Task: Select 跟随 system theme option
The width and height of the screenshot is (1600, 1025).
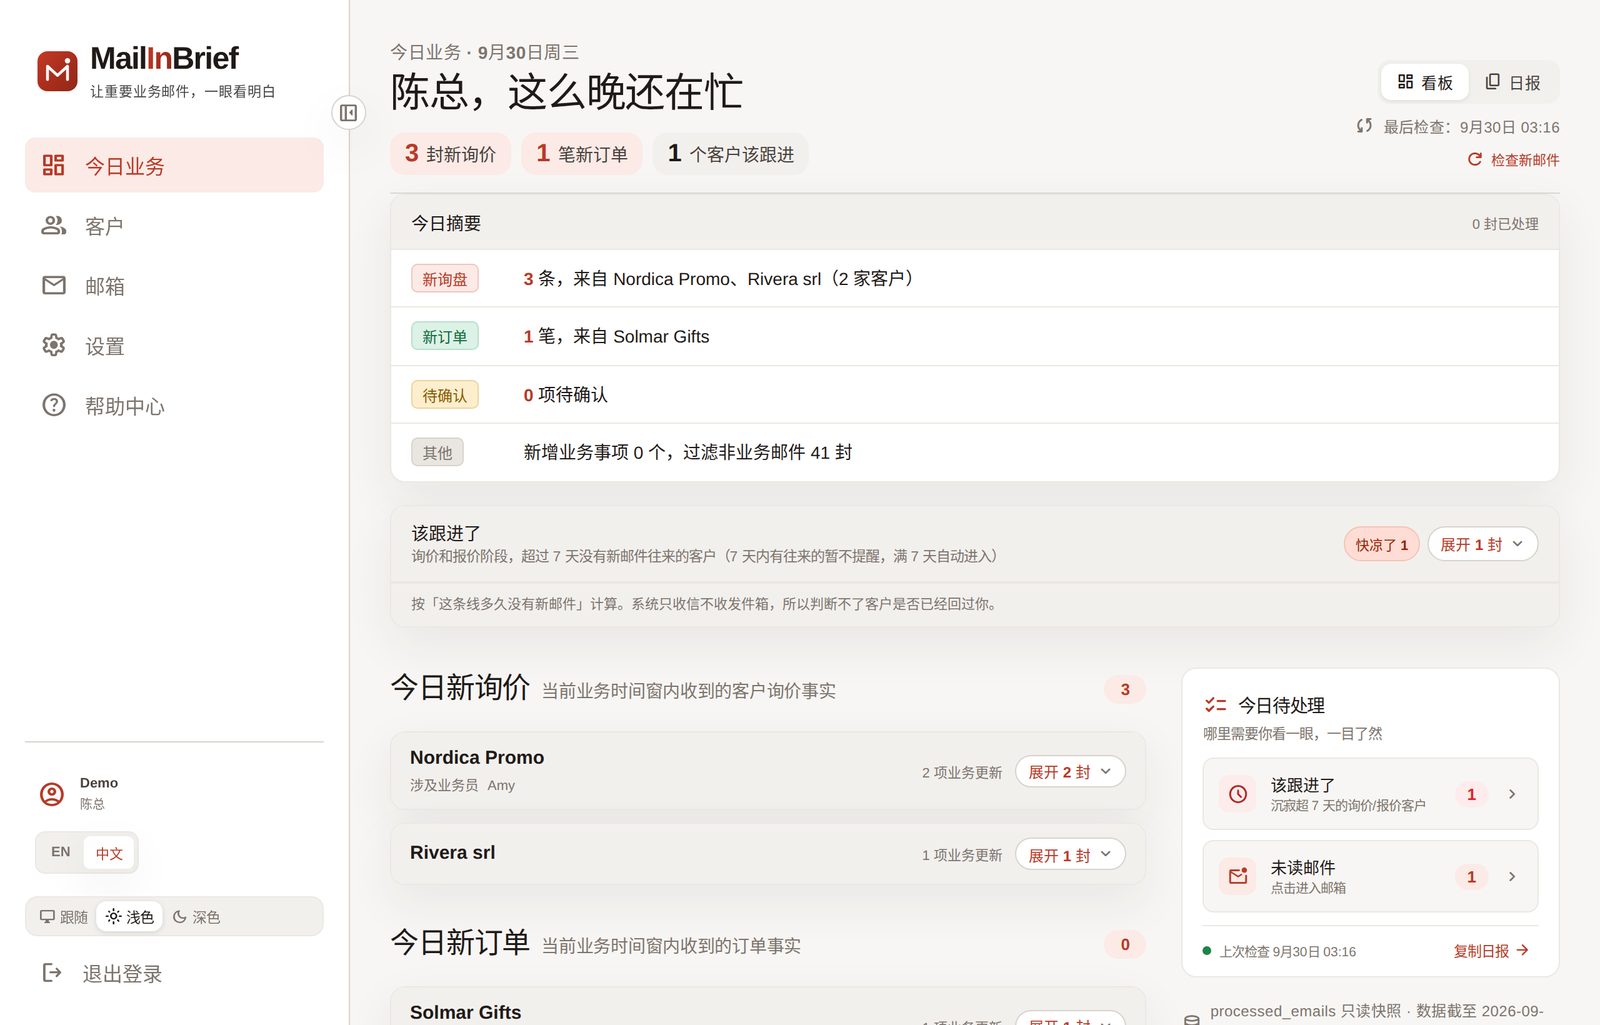Action: (64, 917)
